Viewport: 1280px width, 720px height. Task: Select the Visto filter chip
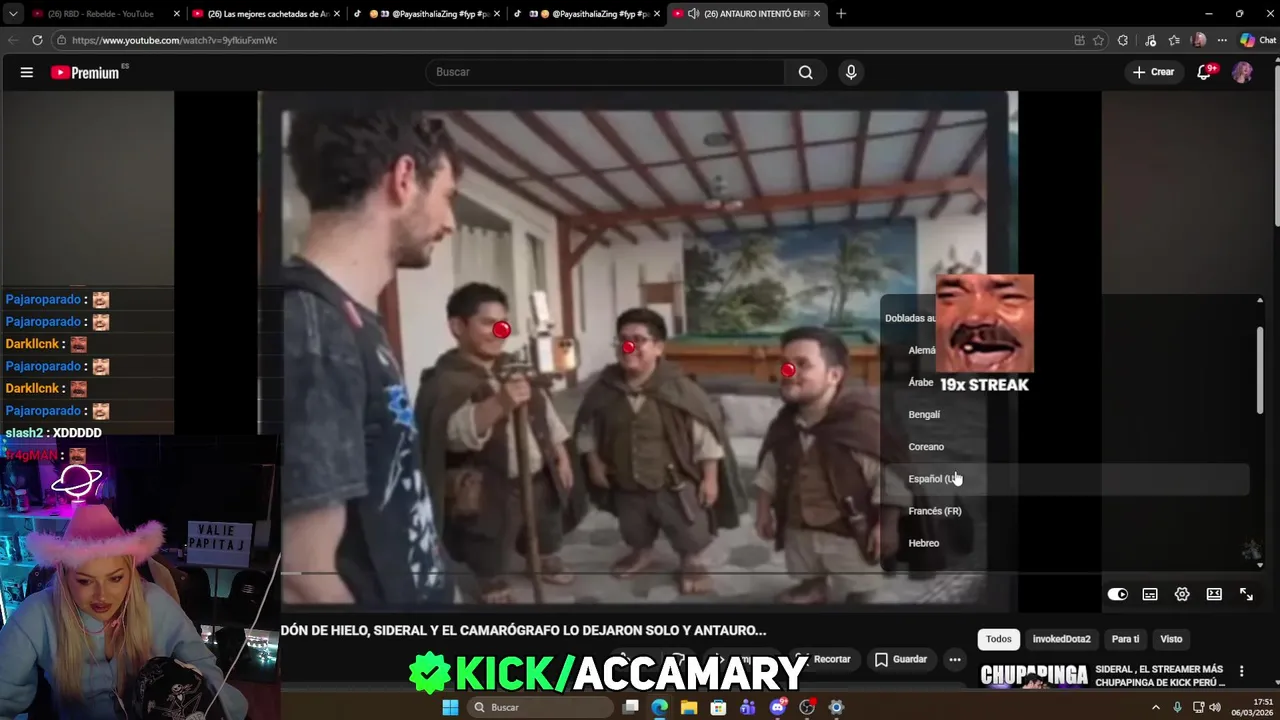[1171, 639]
